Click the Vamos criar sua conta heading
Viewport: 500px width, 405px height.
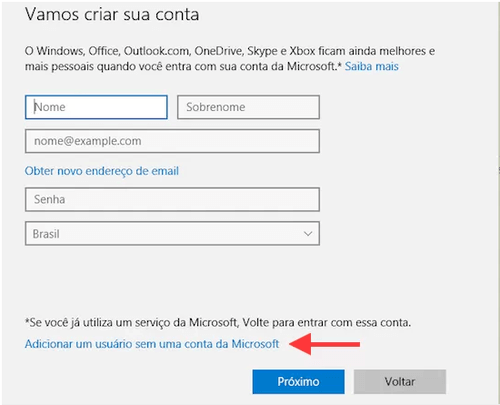click(x=112, y=14)
